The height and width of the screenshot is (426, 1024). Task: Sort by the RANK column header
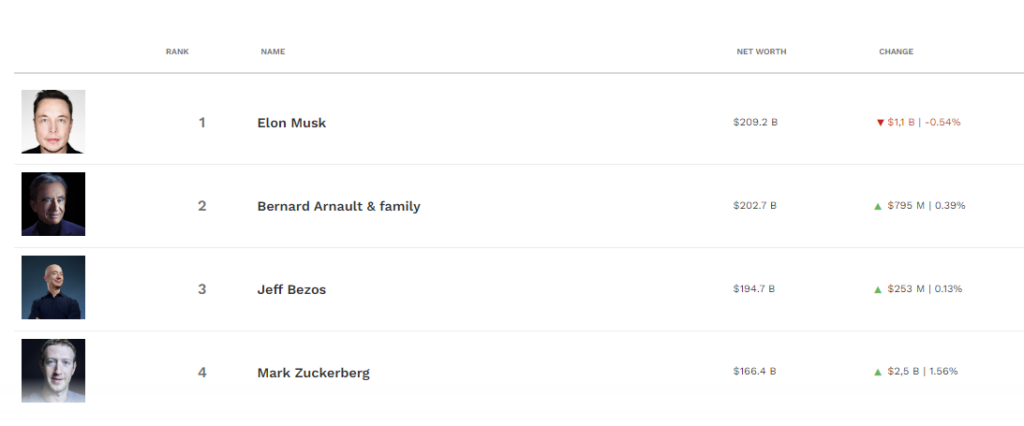[177, 52]
